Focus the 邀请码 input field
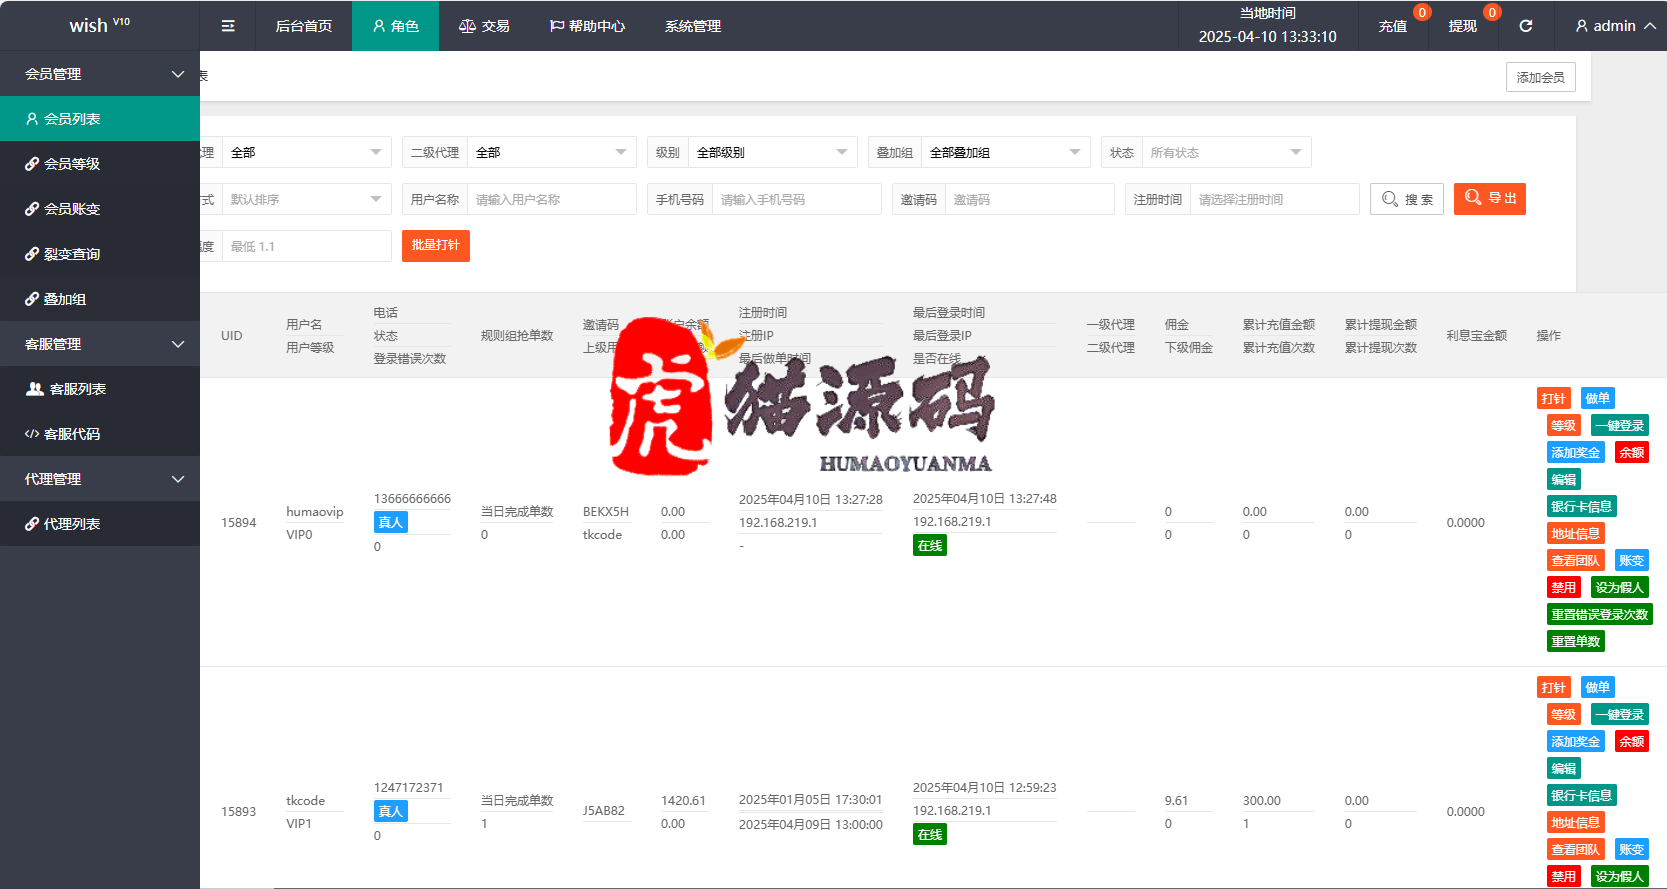This screenshot has width=1667, height=889. (x=1030, y=199)
